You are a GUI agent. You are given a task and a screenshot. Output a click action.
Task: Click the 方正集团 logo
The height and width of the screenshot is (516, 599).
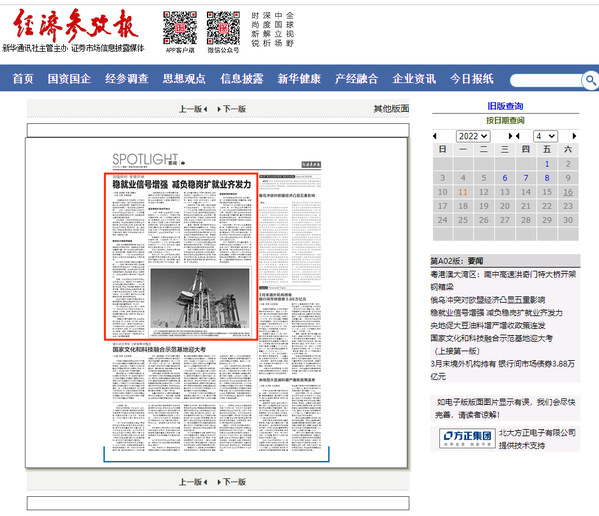[x=467, y=438]
